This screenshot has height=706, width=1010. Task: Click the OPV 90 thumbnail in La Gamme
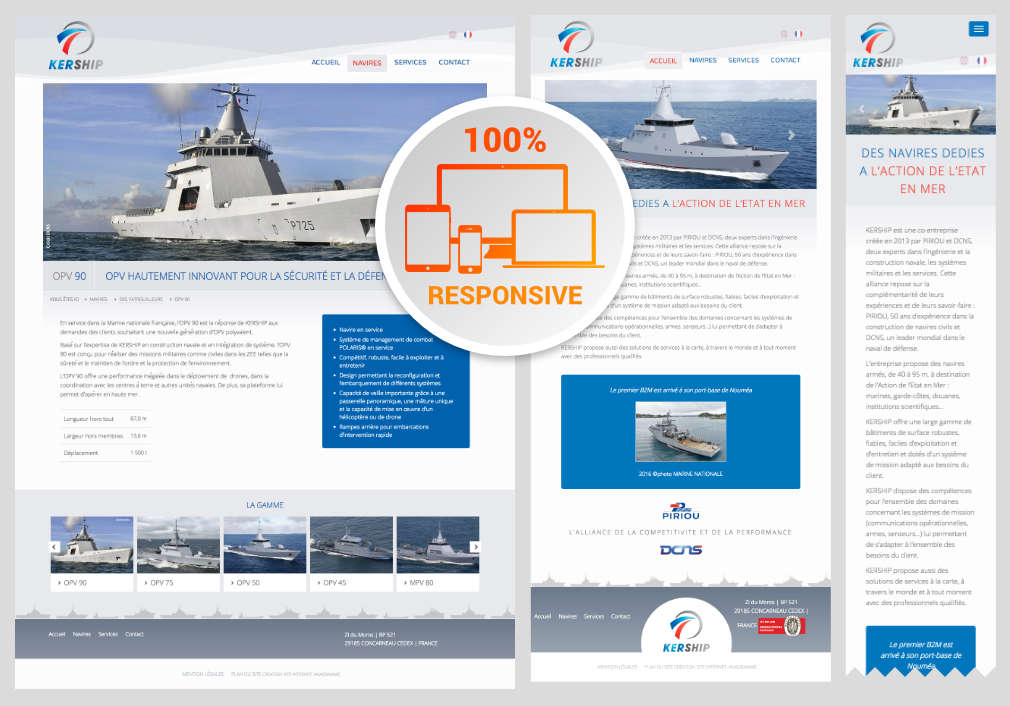pyautogui.click(x=92, y=544)
